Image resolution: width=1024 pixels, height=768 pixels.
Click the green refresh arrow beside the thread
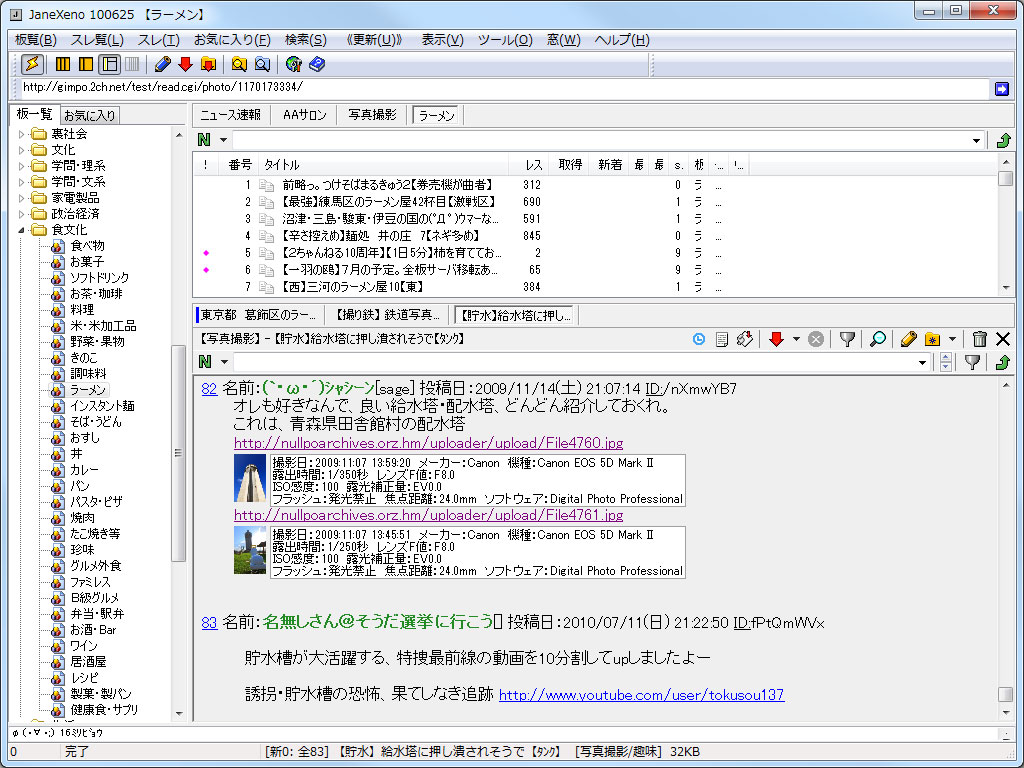pos(1003,362)
